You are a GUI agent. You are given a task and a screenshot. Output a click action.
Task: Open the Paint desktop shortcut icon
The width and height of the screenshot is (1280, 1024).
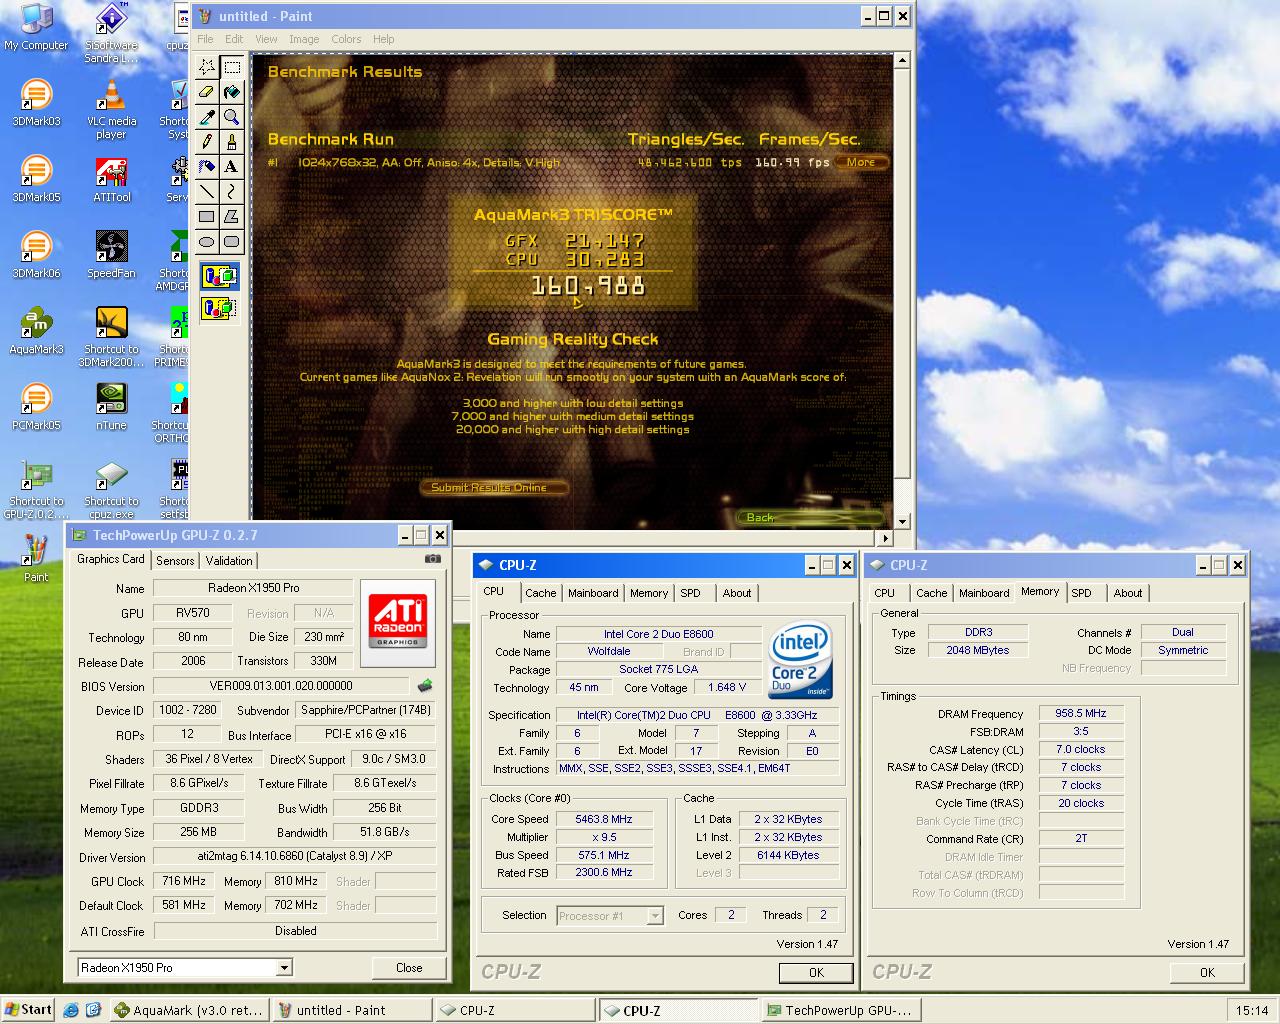coord(36,559)
